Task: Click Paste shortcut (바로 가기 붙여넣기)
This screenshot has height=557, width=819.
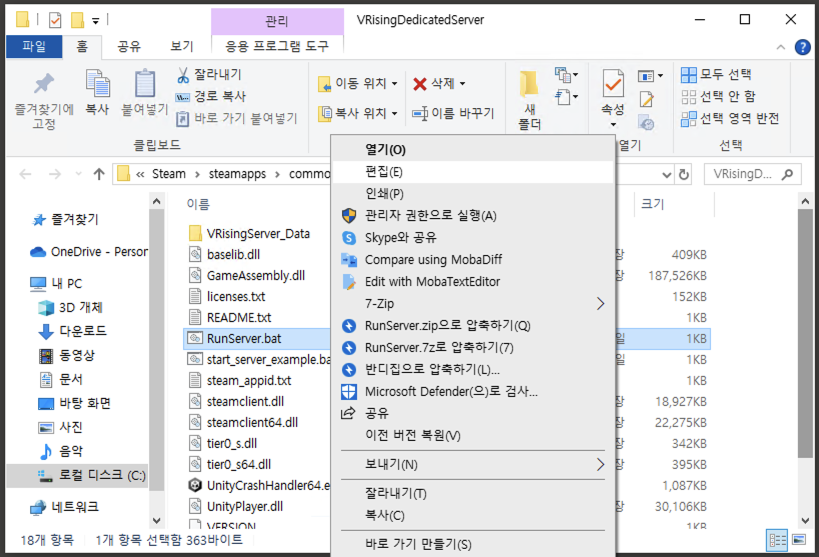Action: (x=237, y=119)
